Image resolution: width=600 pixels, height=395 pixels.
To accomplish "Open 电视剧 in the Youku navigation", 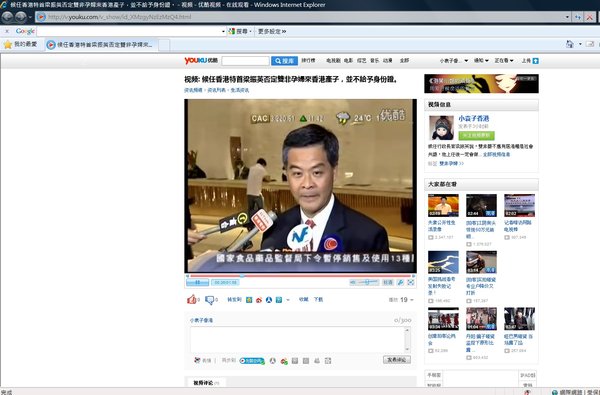I will [333, 60].
